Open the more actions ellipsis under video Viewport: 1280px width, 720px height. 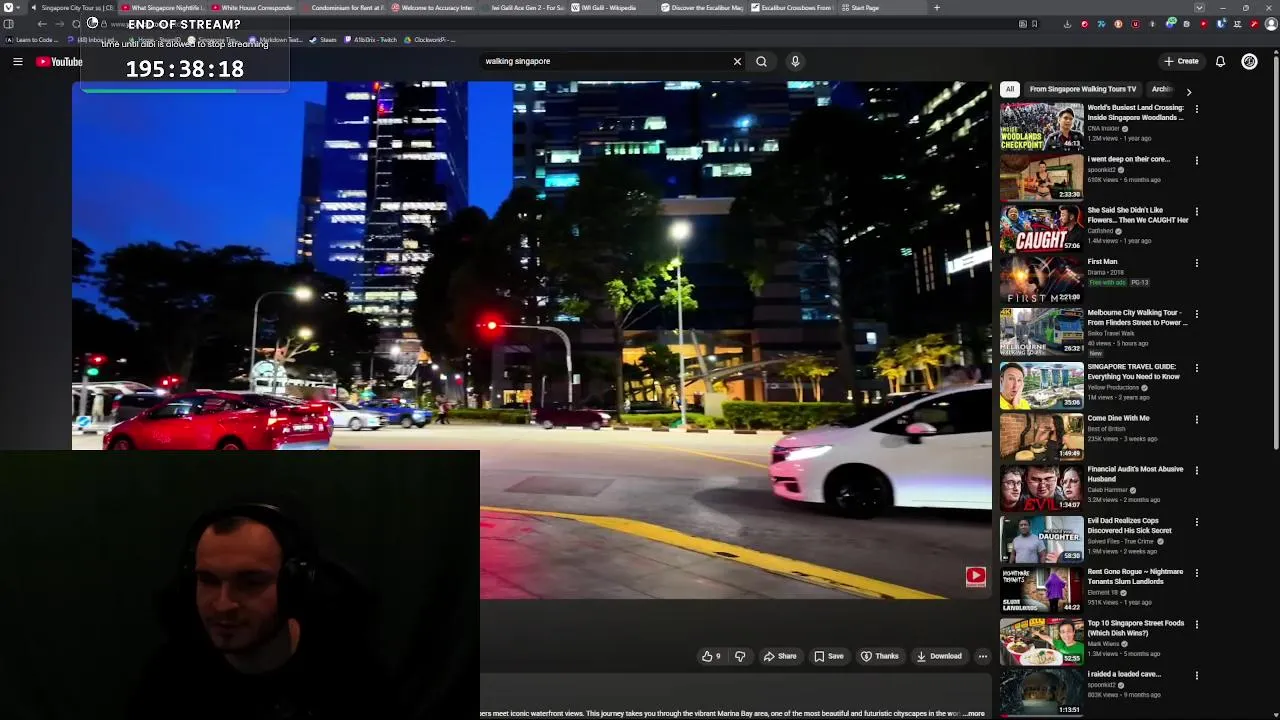[983, 656]
